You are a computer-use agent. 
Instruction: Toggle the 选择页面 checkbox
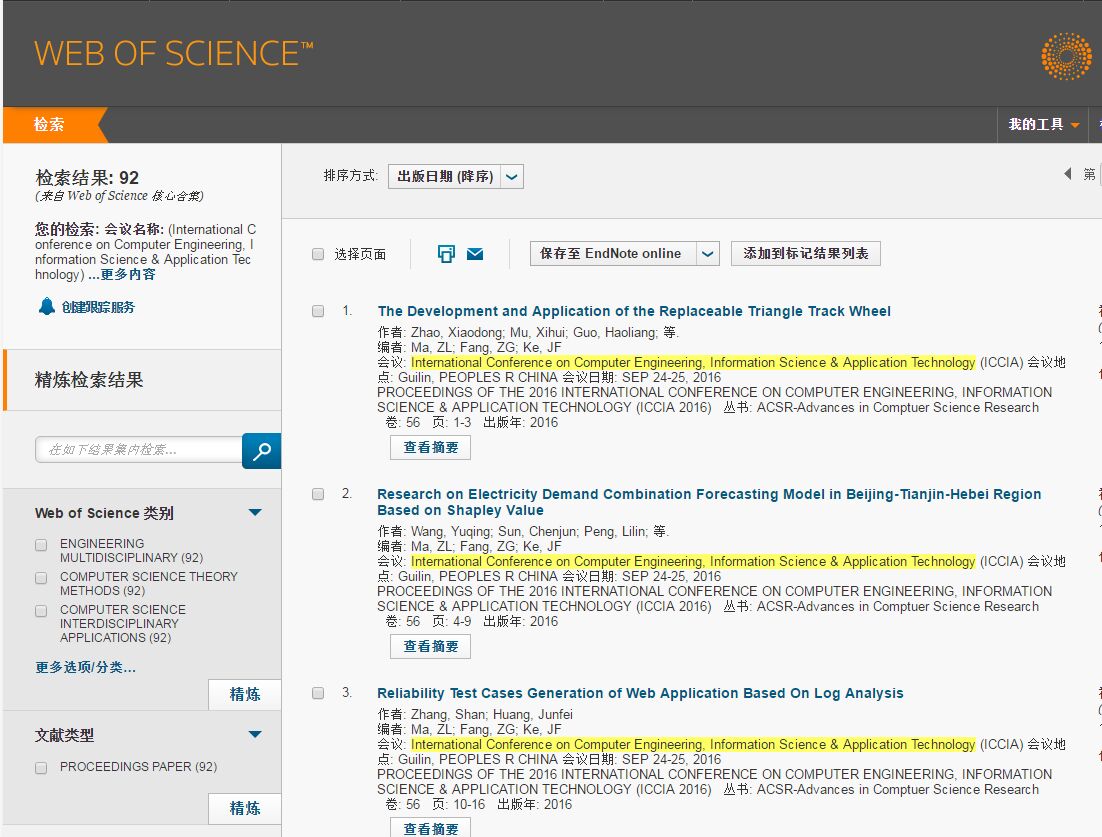click(x=318, y=254)
